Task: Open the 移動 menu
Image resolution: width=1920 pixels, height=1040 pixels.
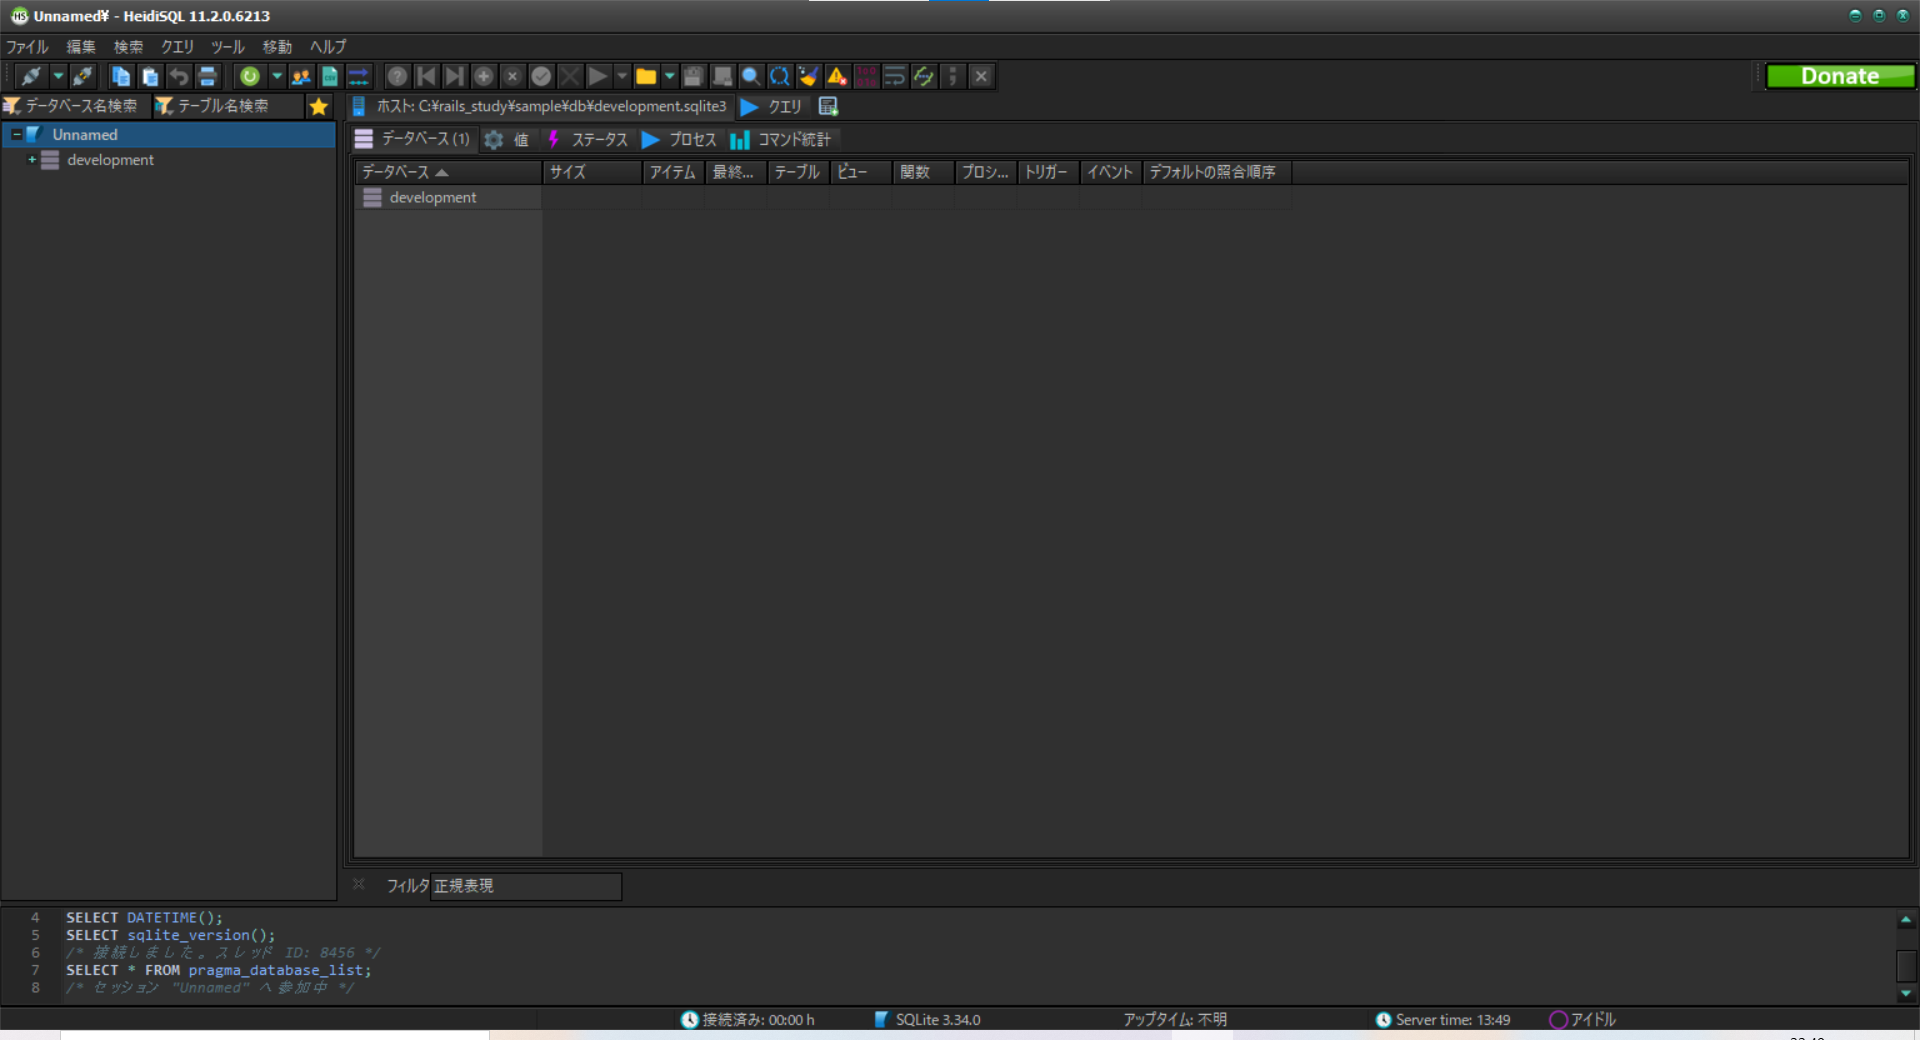Action: coord(277,47)
